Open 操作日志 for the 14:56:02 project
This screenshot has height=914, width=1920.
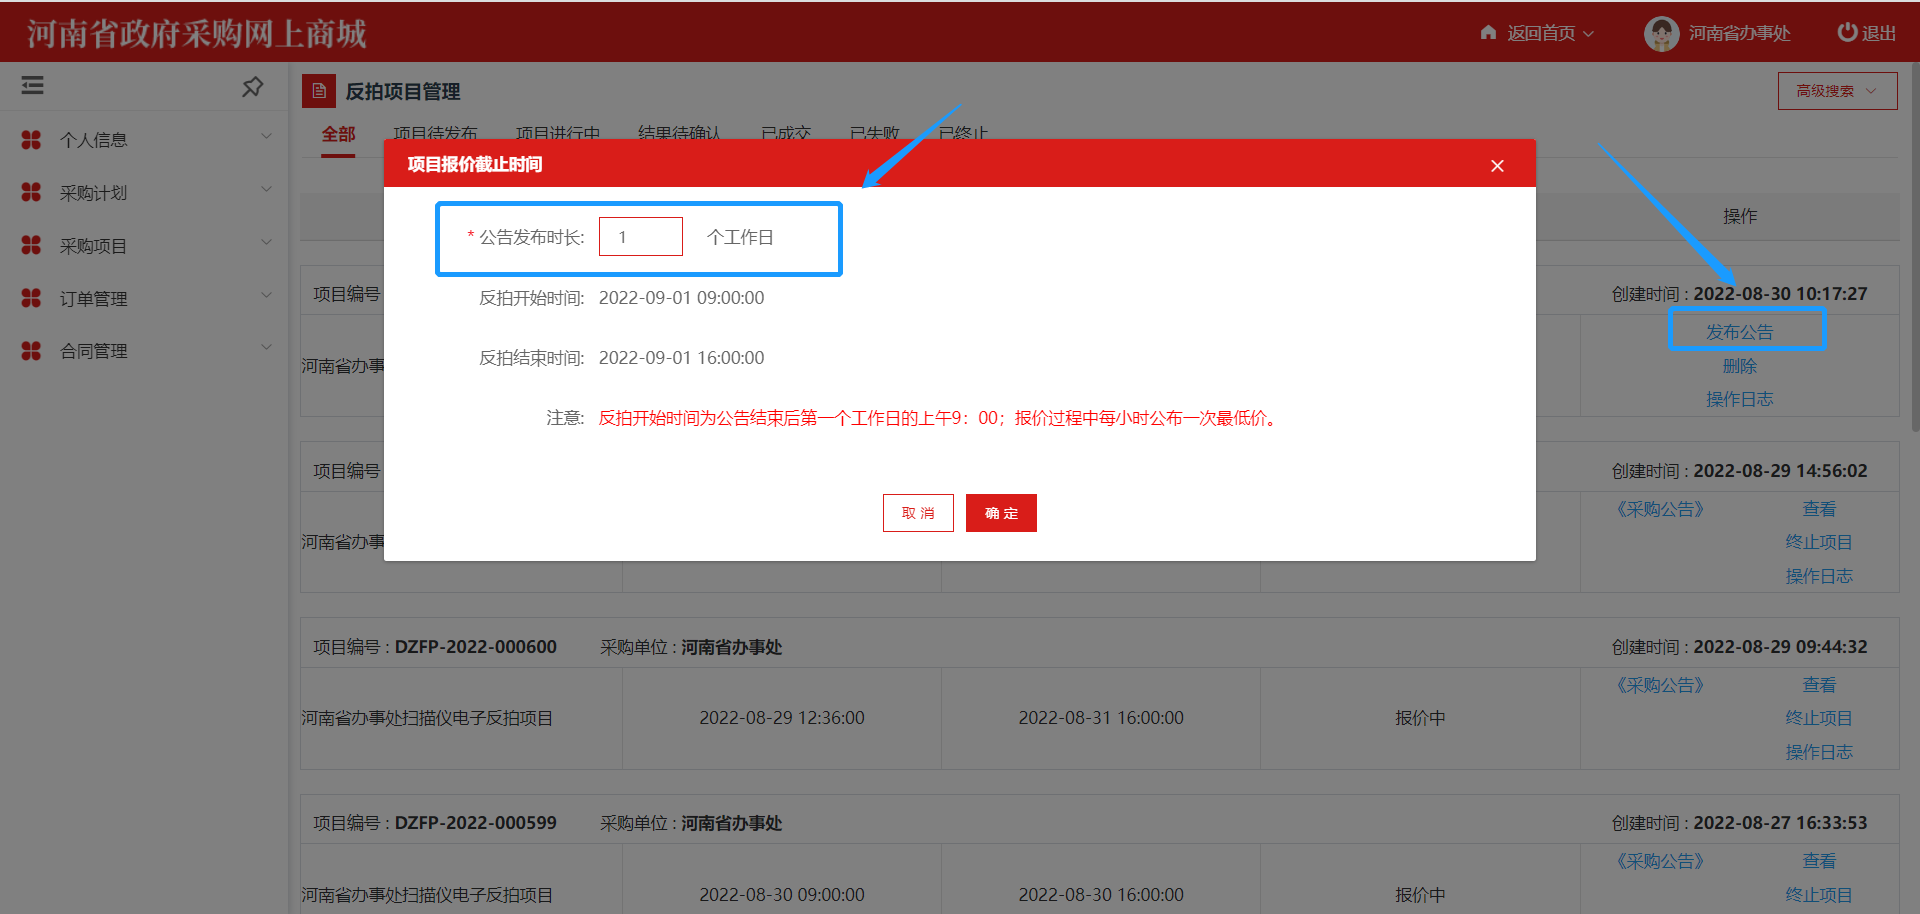(1819, 576)
